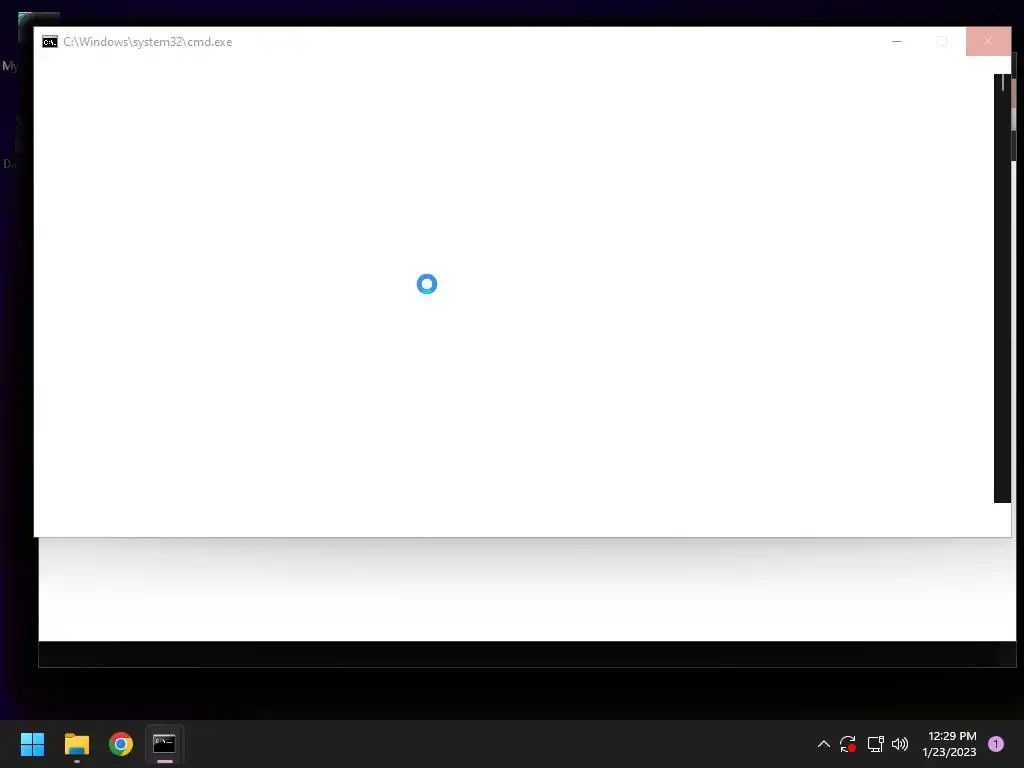Open the Windows Start menu

[32, 744]
